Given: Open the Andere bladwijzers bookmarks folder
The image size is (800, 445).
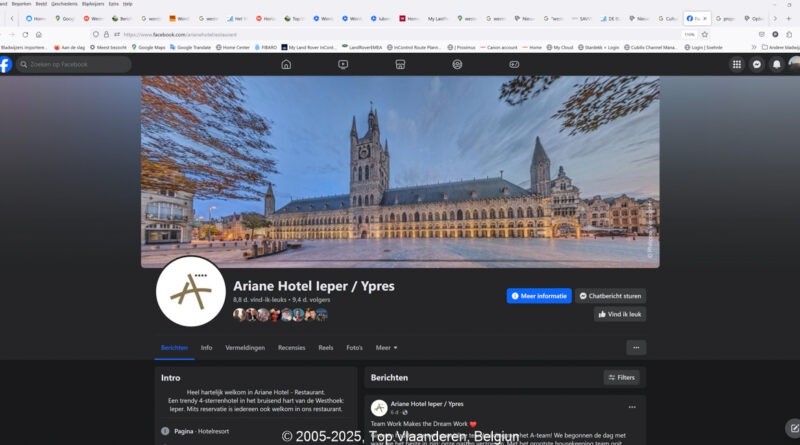Looking at the screenshot, I should pyautogui.click(x=781, y=47).
